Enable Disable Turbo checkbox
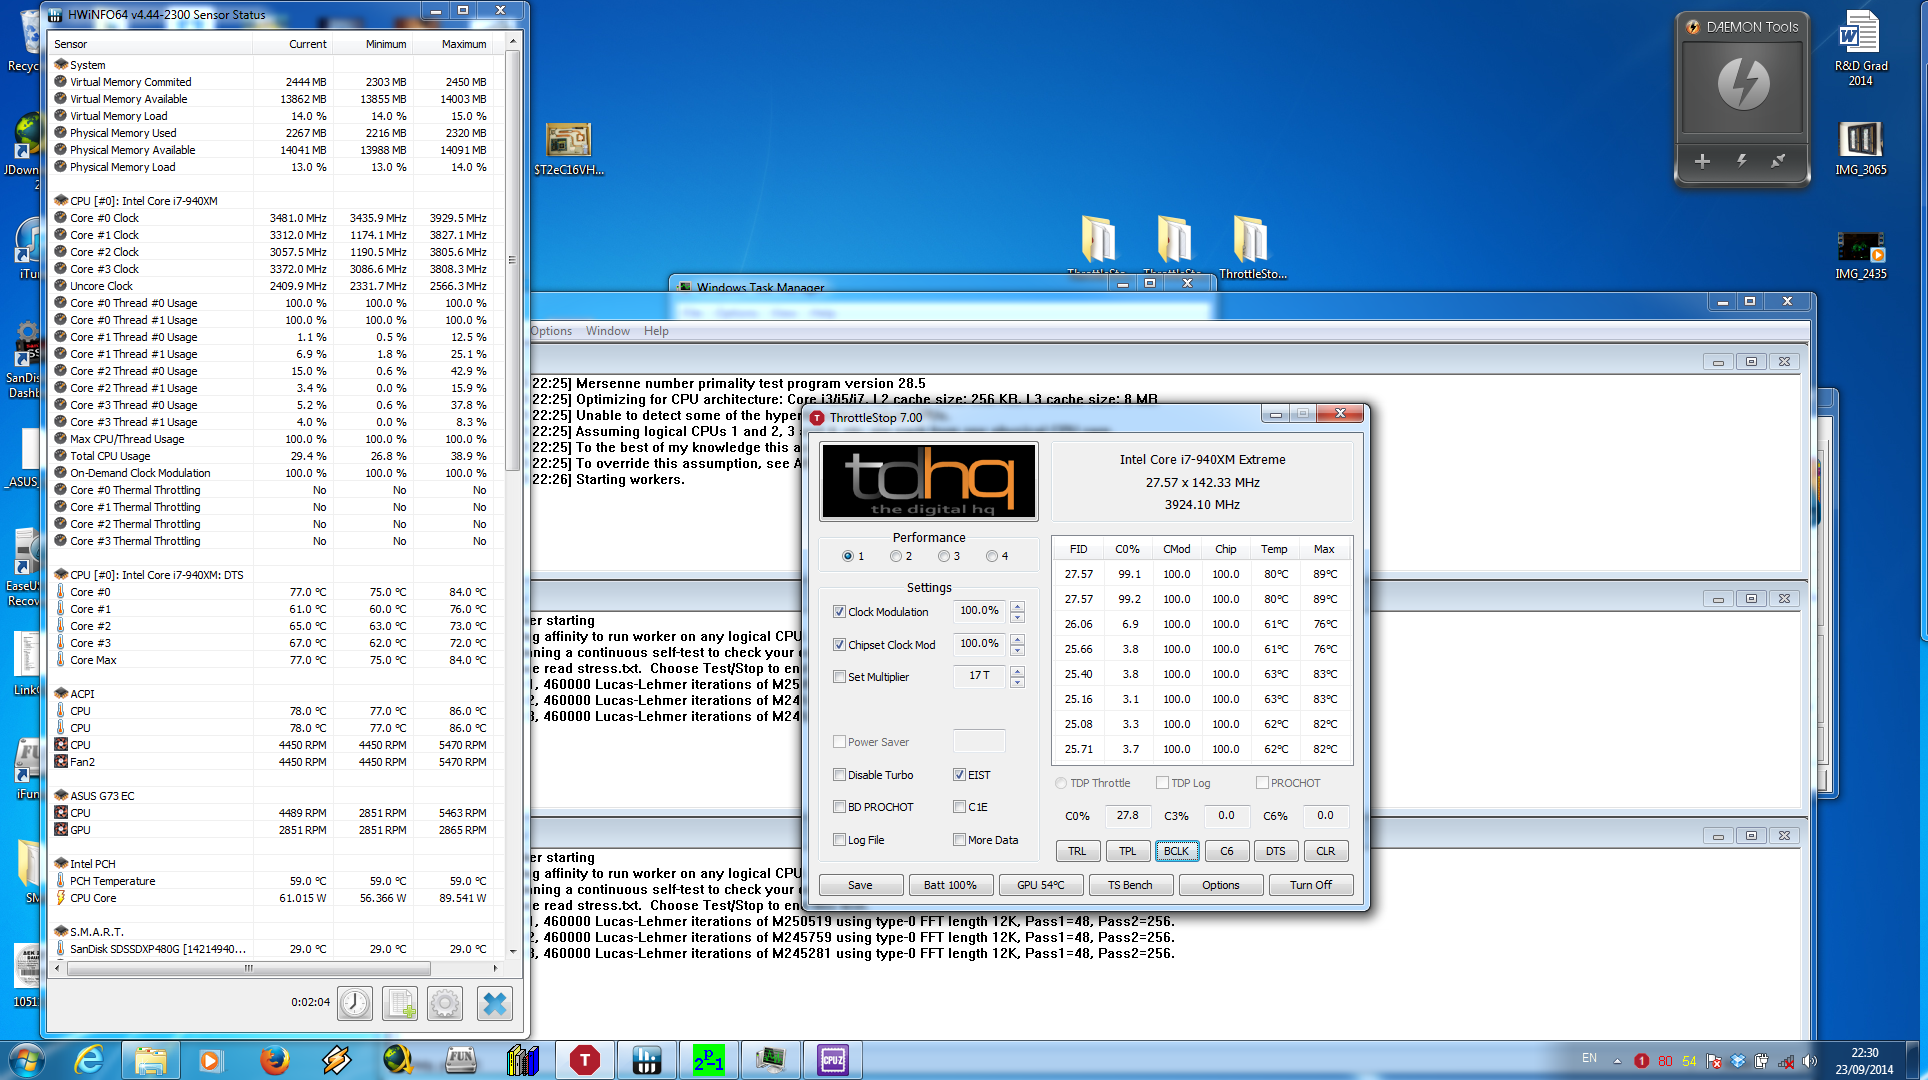 click(x=839, y=775)
